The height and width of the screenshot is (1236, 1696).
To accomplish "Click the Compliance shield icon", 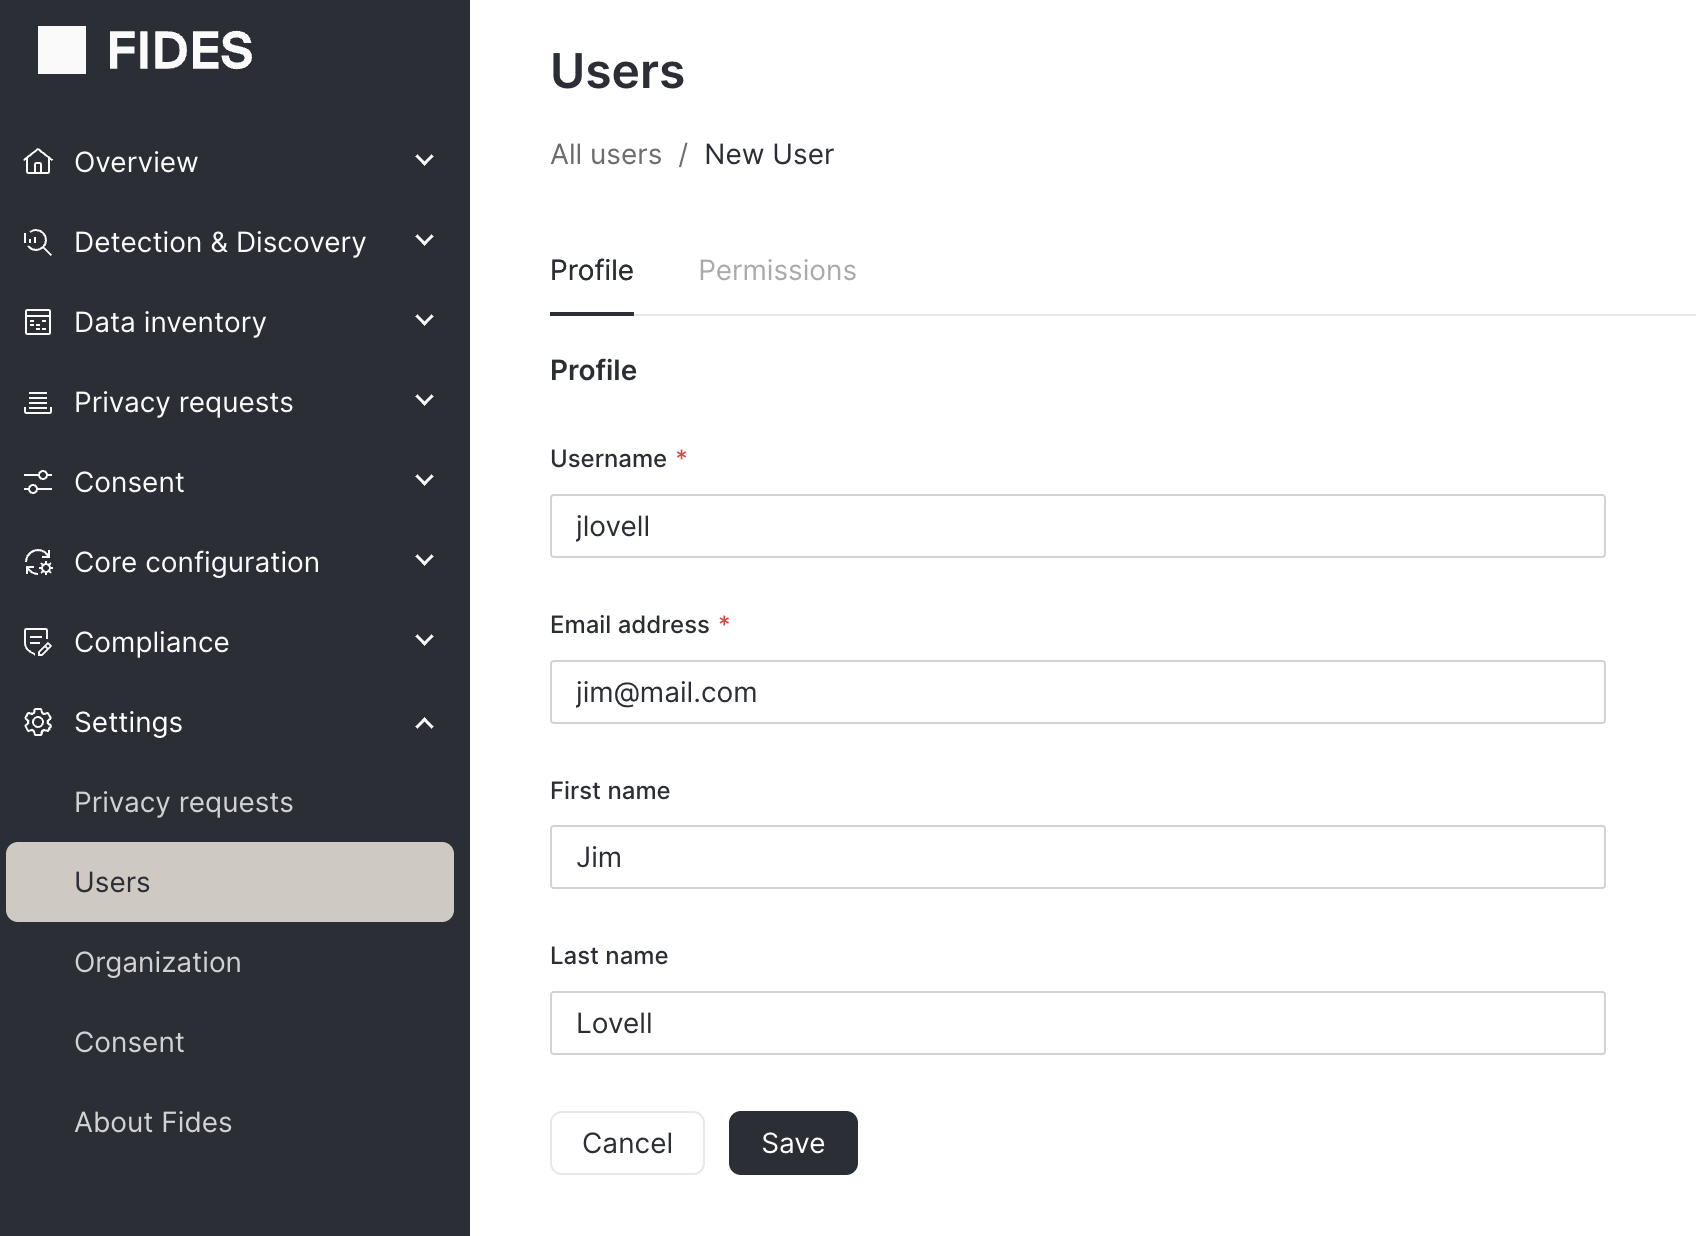I will click(x=38, y=641).
